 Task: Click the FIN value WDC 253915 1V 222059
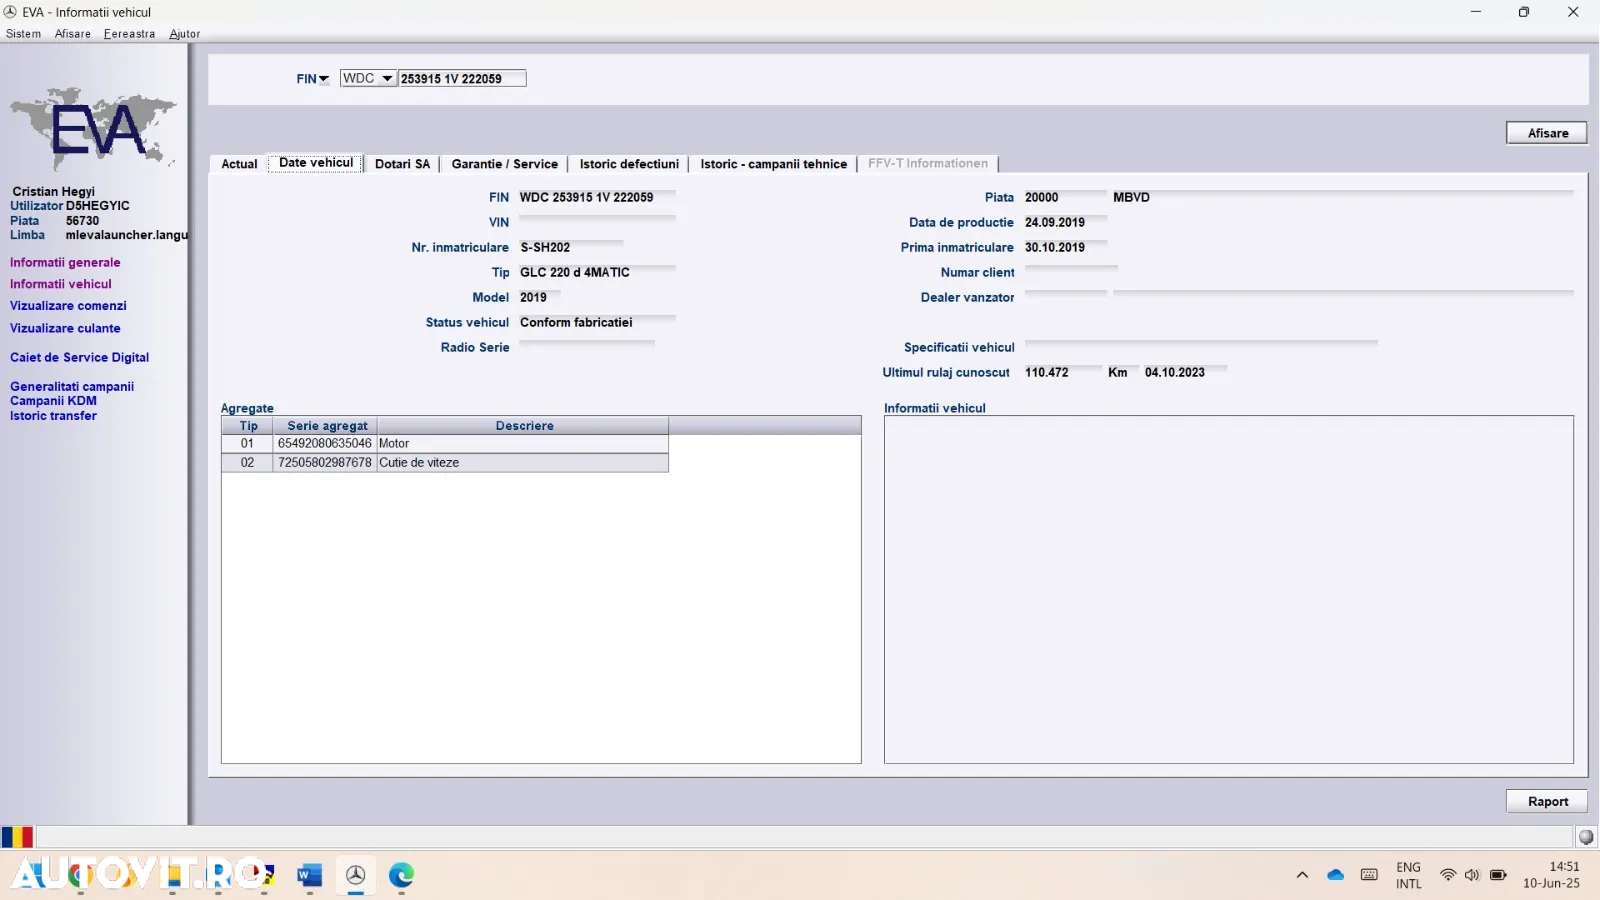click(586, 198)
